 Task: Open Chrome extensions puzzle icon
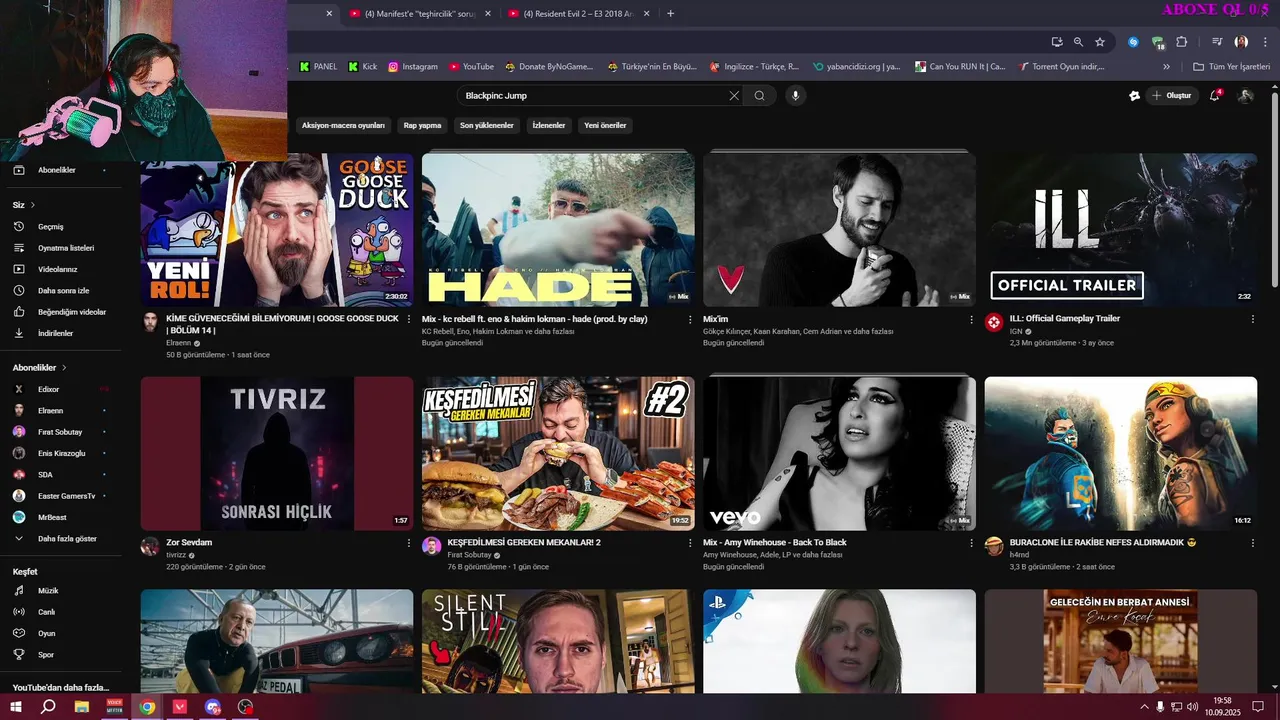tap(1182, 42)
